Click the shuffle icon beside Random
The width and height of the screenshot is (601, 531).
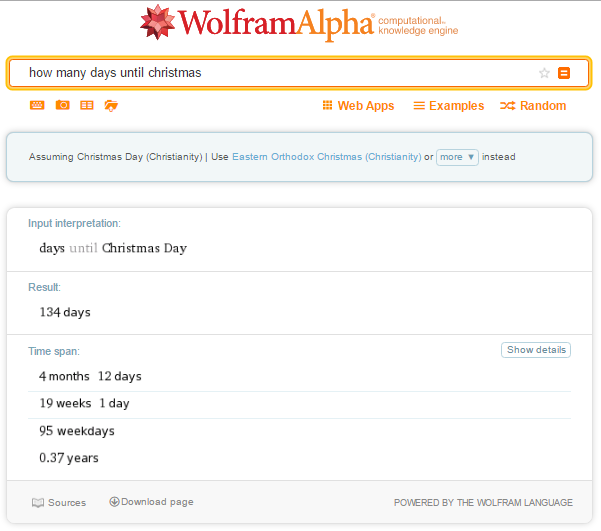507,105
